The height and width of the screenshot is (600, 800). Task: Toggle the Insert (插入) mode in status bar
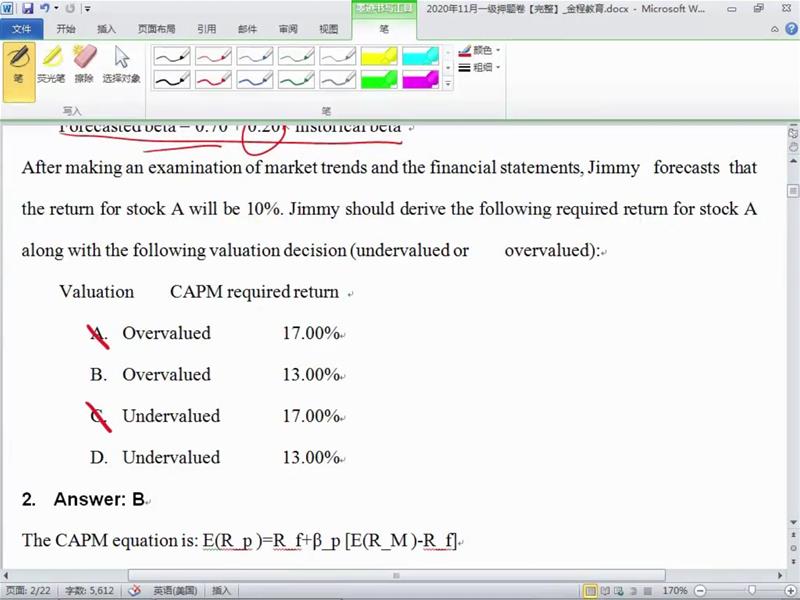pyautogui.click(x=221, y=591)
